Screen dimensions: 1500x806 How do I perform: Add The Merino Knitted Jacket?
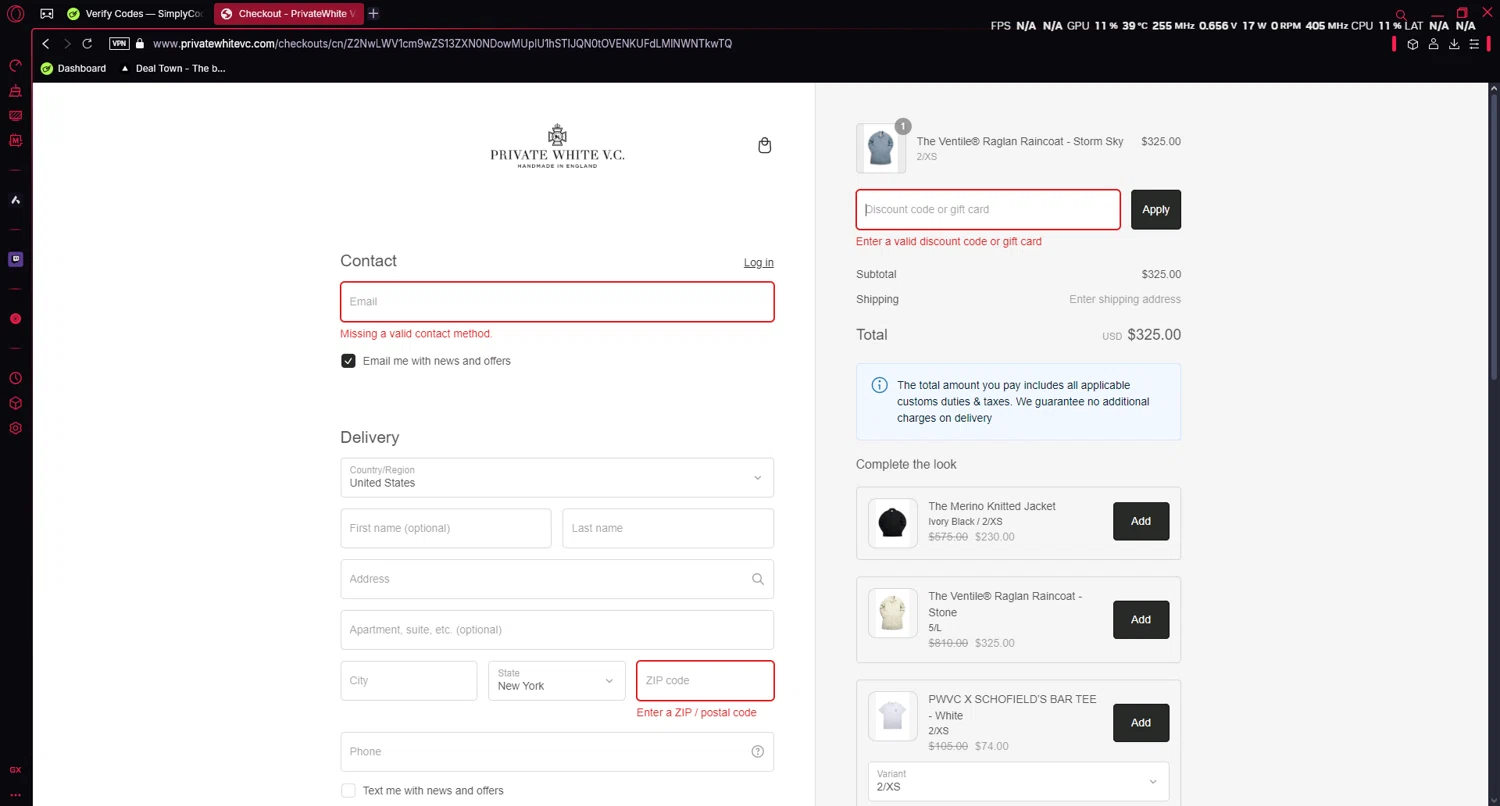pos(1141,521)
